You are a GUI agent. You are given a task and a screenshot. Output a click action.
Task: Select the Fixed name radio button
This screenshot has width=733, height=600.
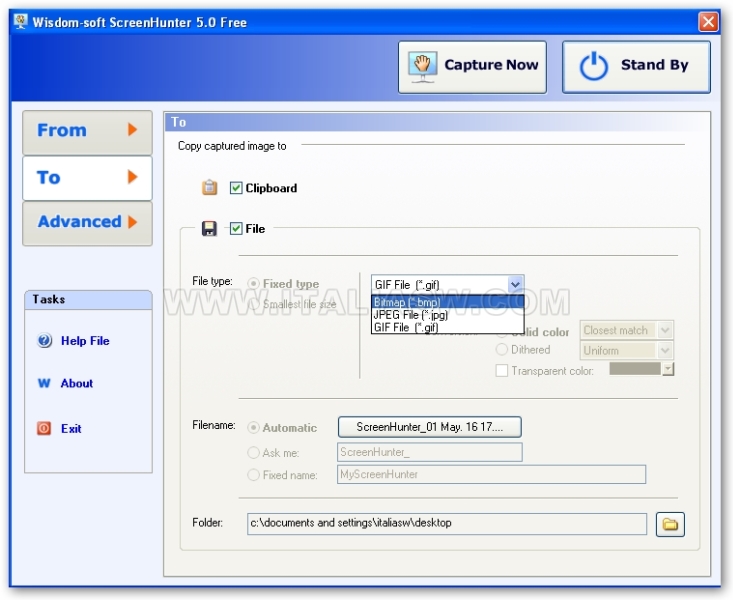[x=253, y=475]
